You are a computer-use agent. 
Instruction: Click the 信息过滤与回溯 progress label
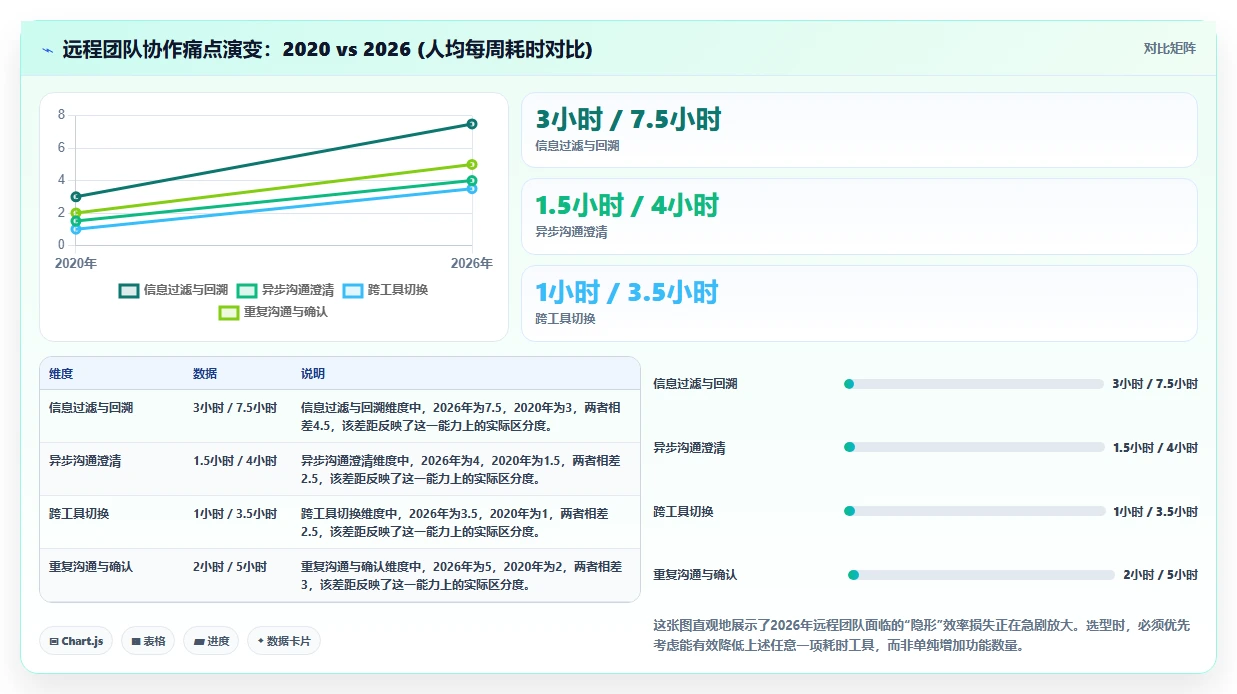[695, 384]
